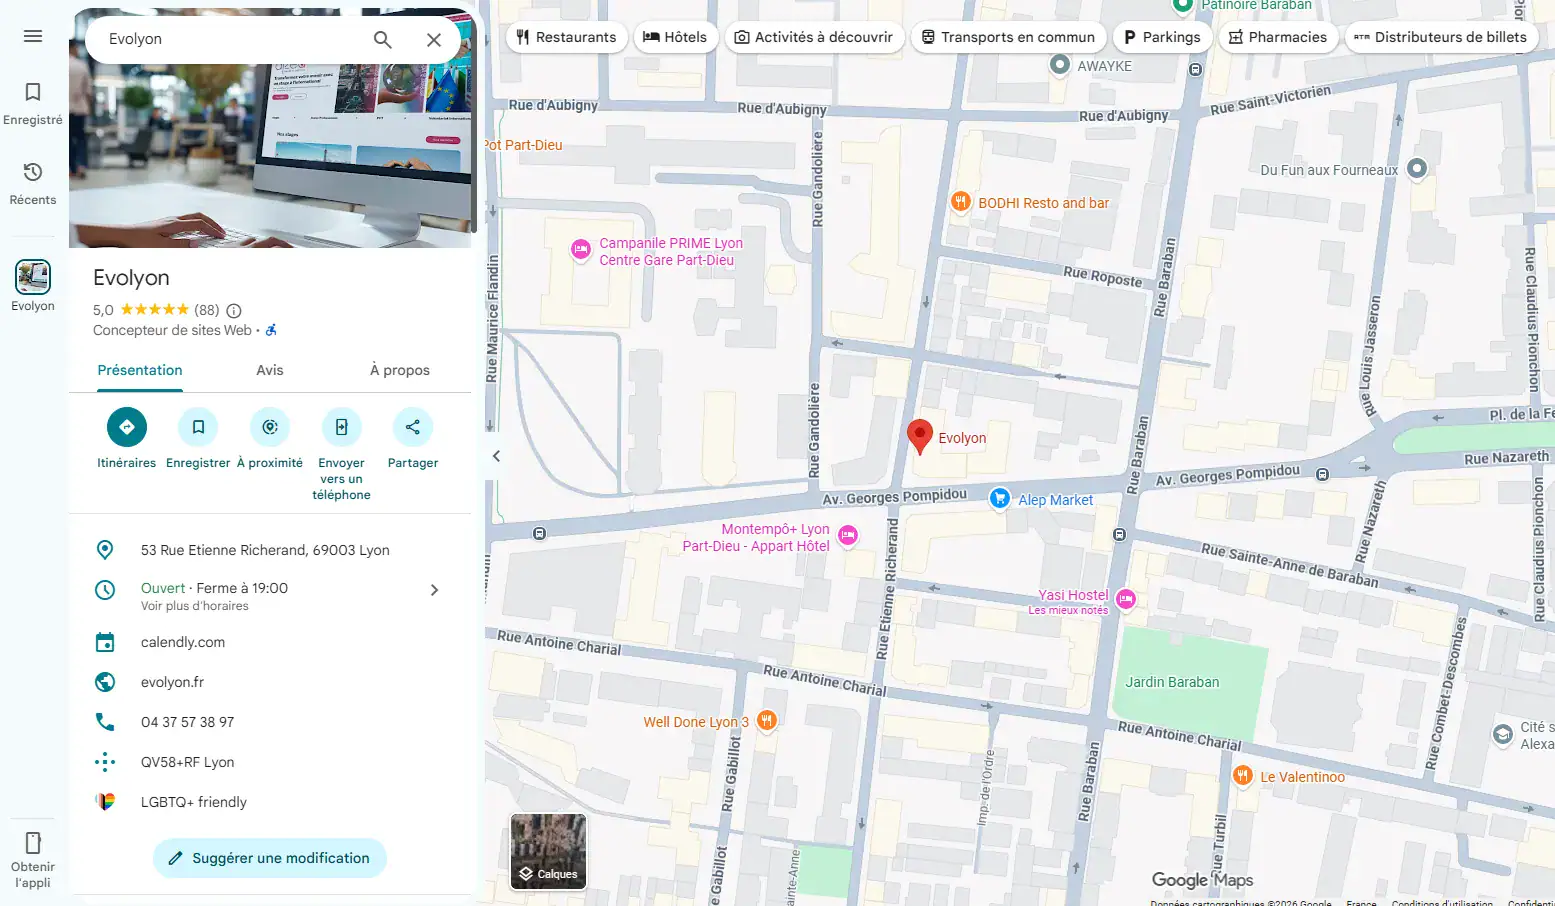This screenshot has height=906, width=1555.
Task: Click the red Evolyon map pin
Action: [920, 437]
